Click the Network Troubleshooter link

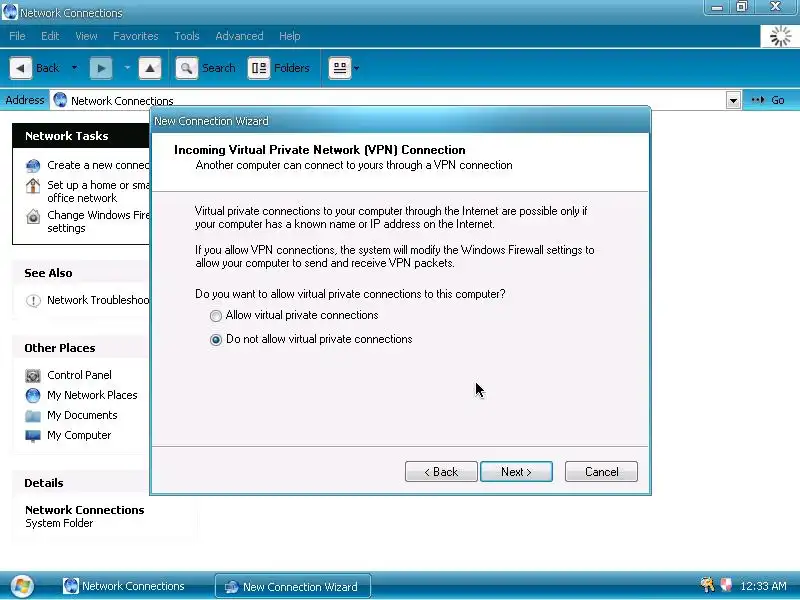tap(98, 300)
